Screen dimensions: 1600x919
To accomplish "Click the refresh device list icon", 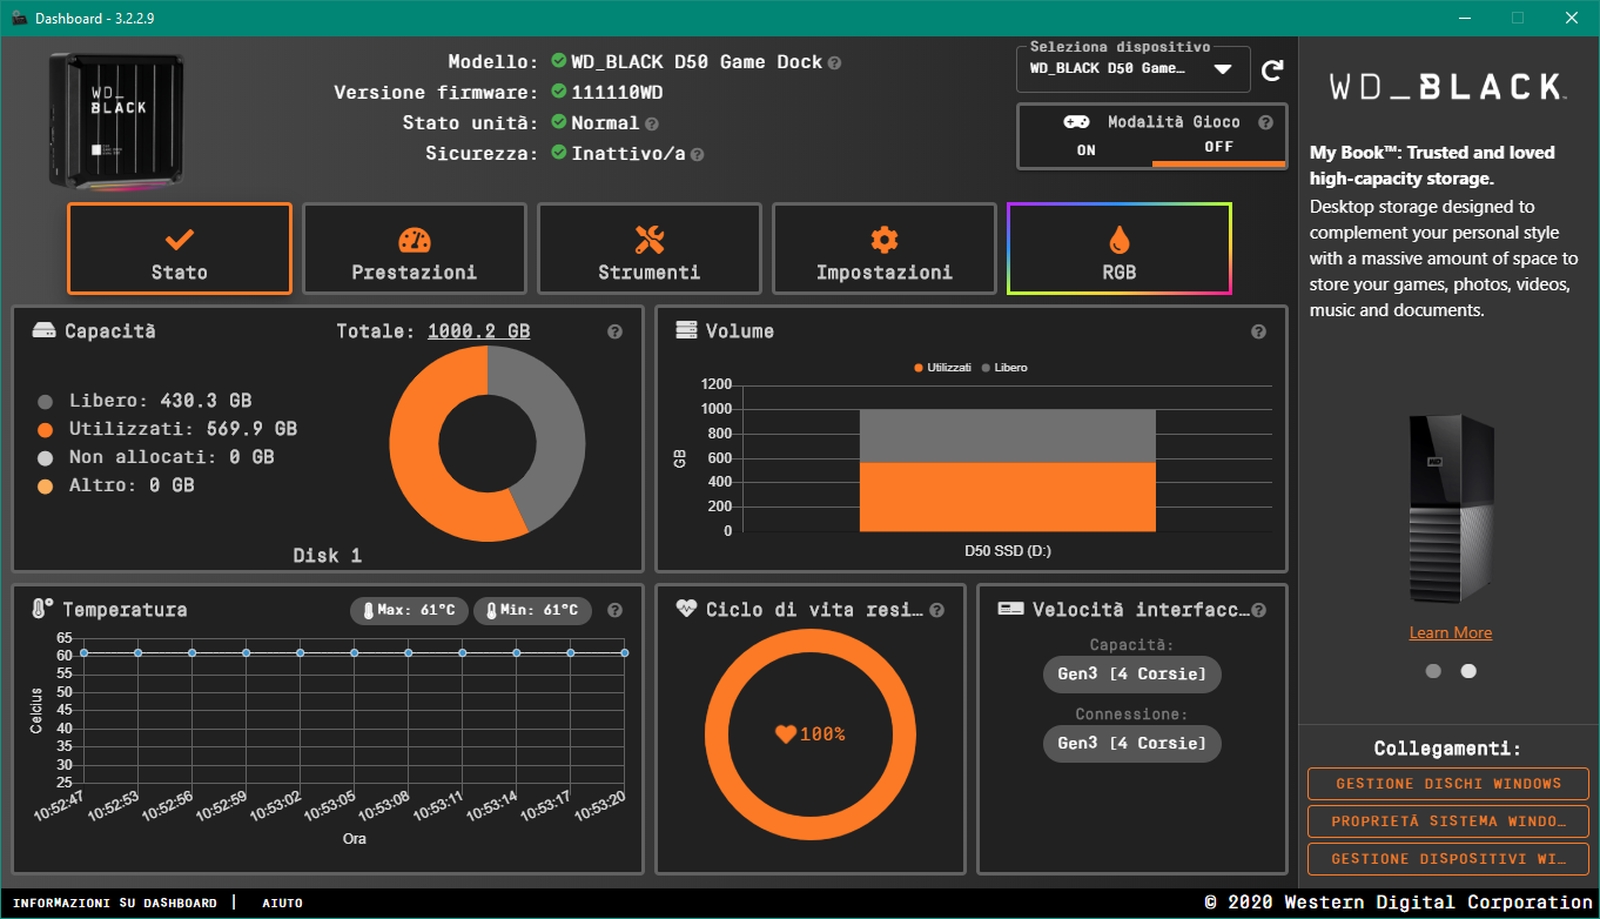I will (1271, 70).
